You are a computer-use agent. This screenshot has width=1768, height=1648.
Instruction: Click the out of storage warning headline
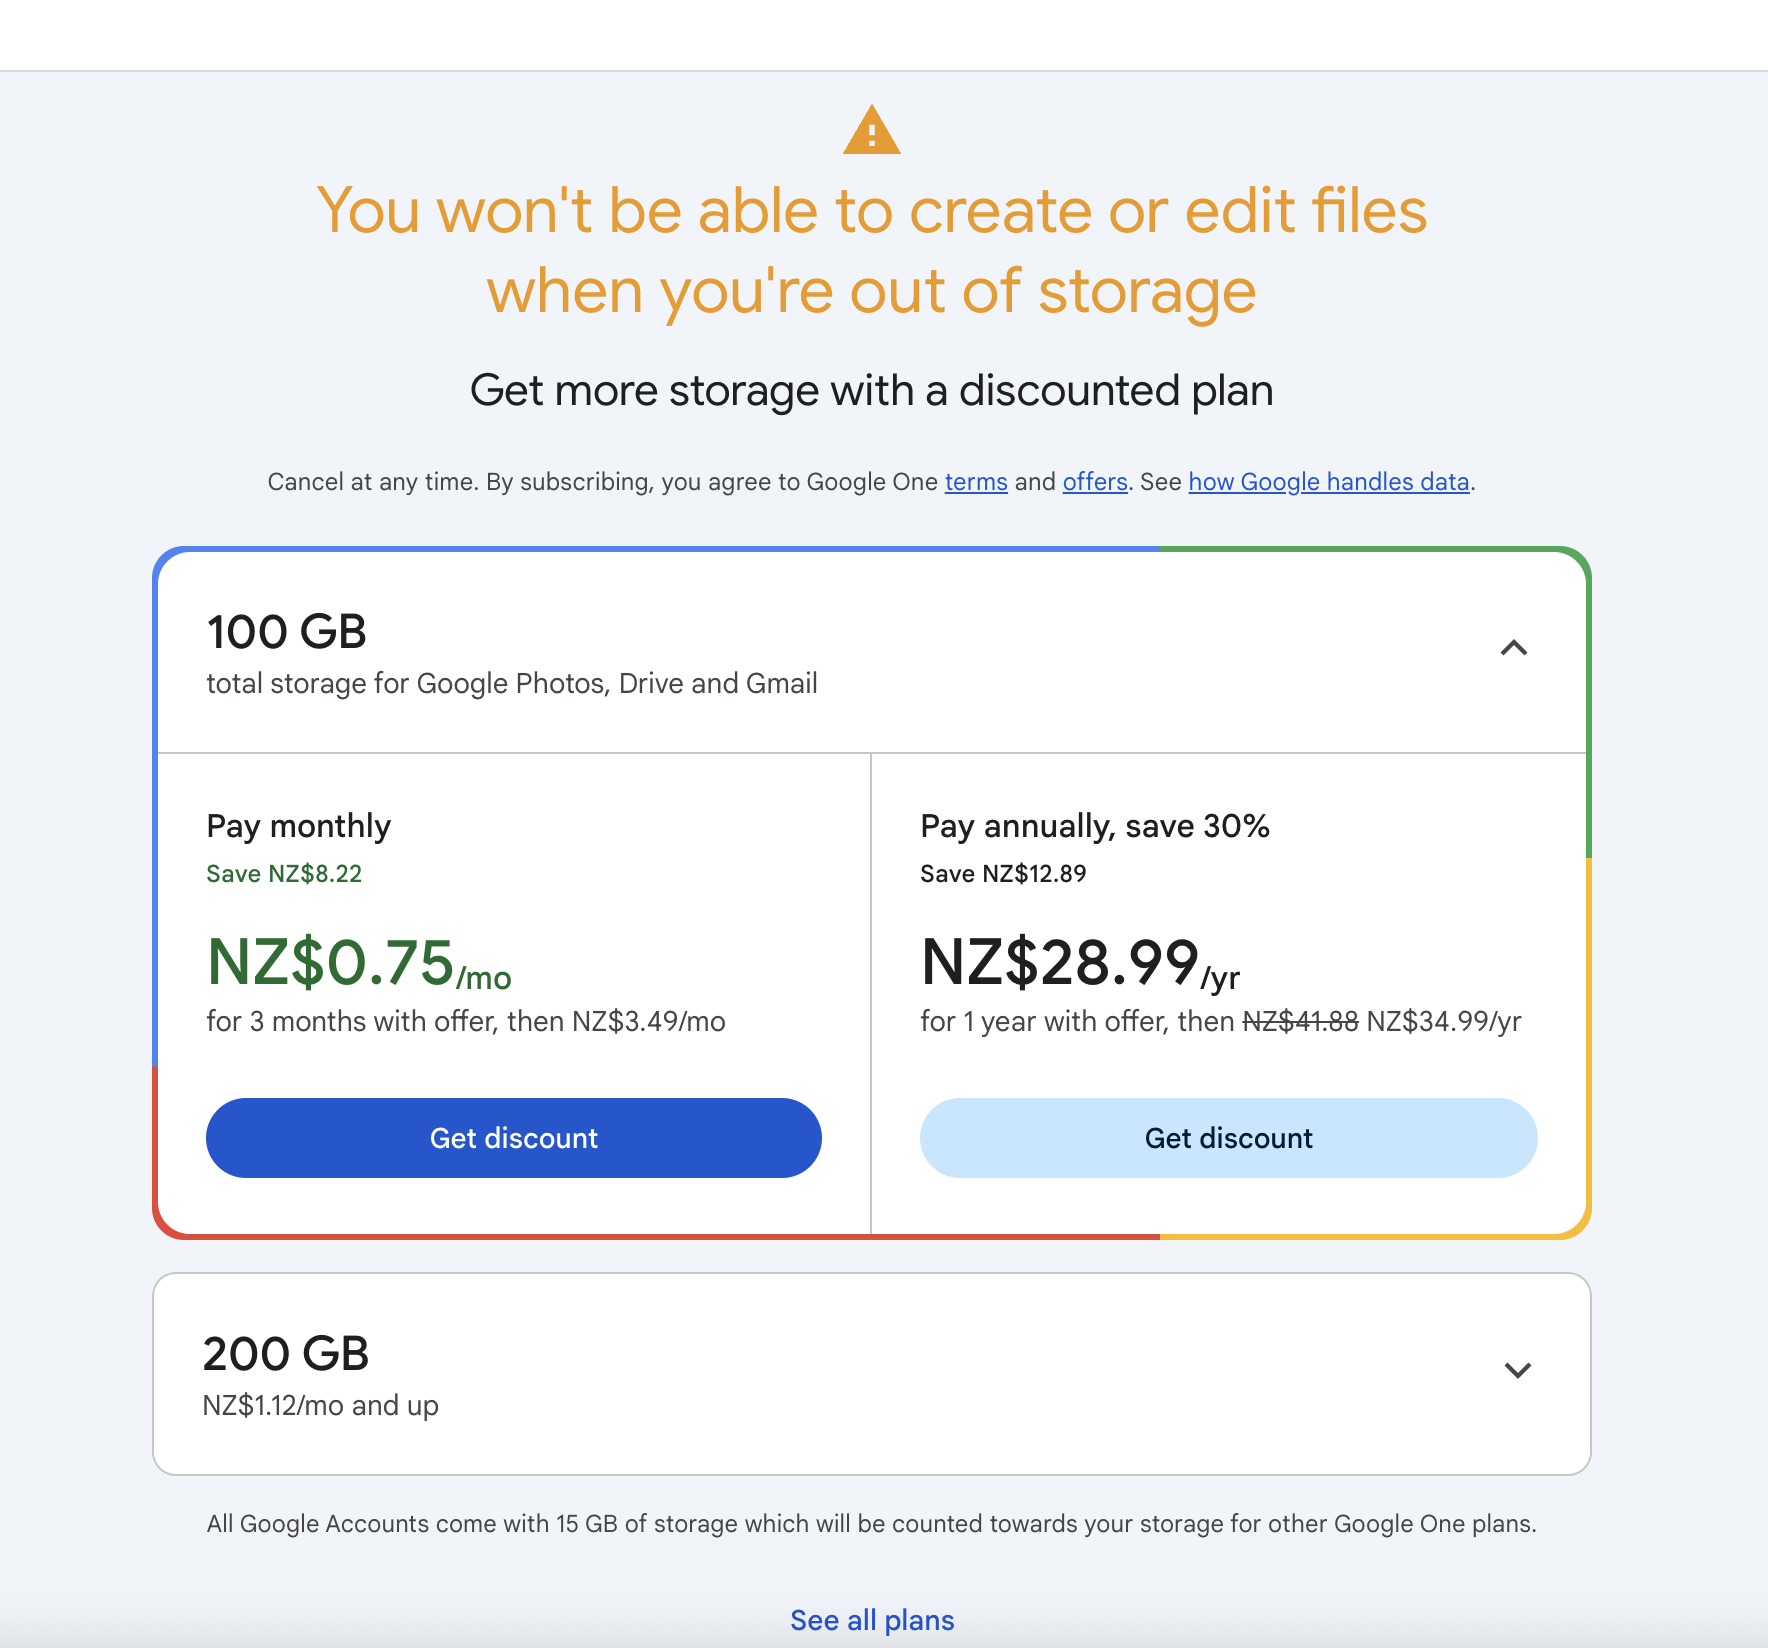click(x=872, y=250)
